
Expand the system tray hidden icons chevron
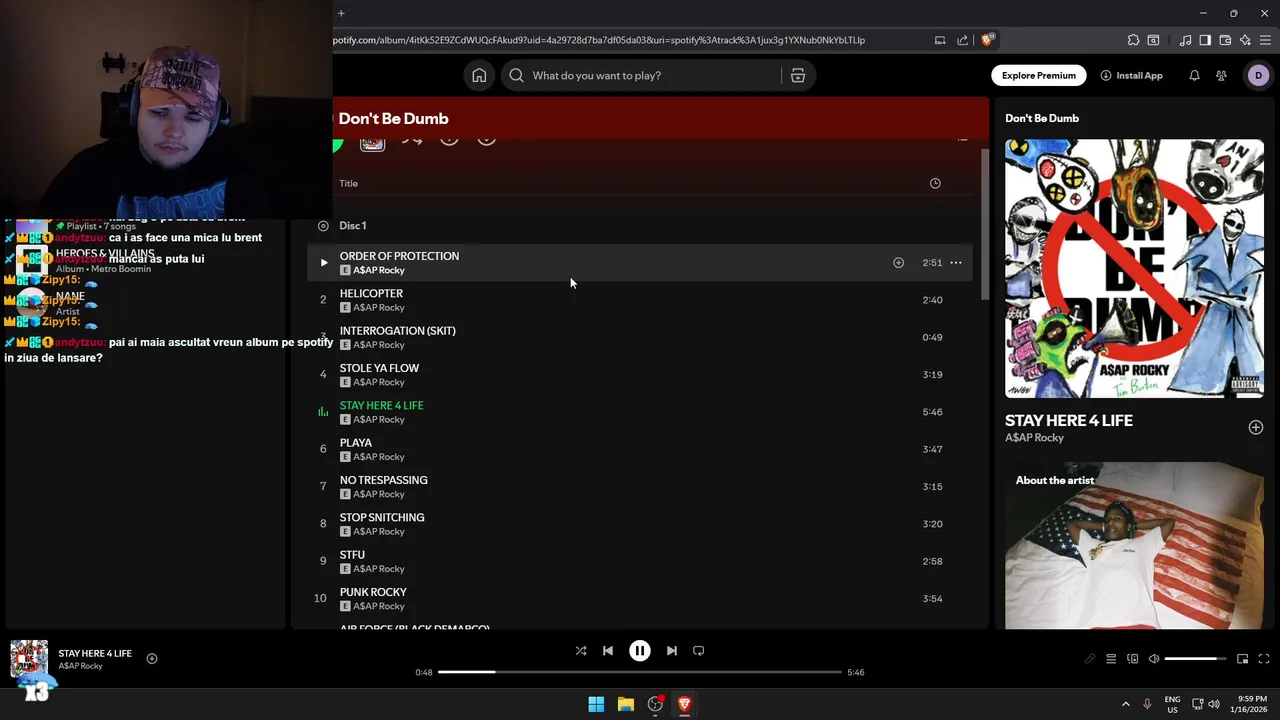1125,704
